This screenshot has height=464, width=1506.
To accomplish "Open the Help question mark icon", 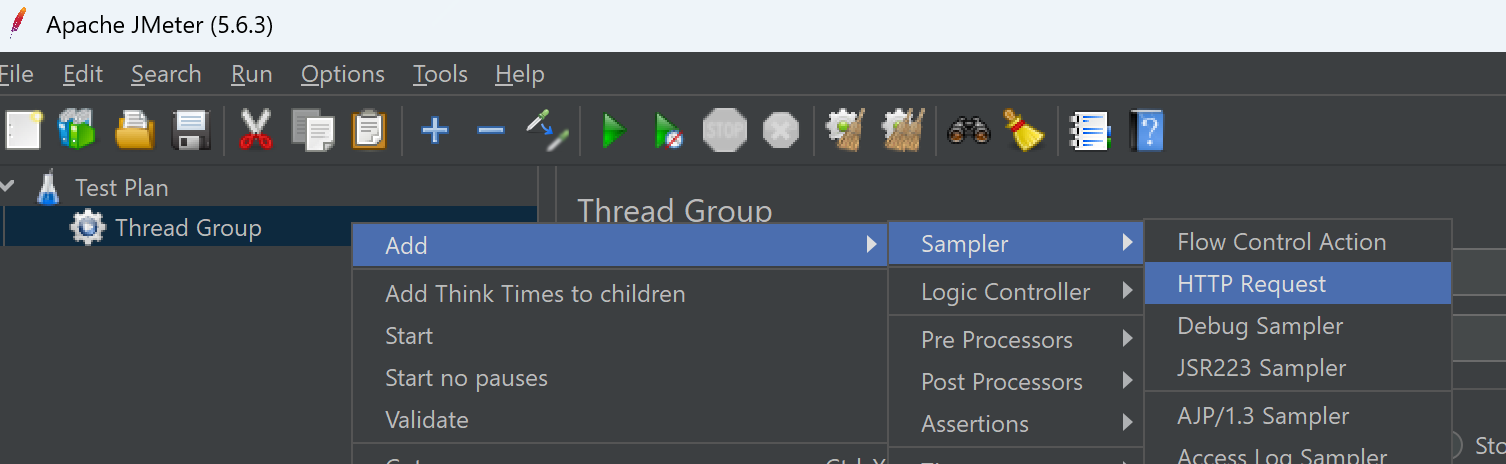I will pos(1147,131).
